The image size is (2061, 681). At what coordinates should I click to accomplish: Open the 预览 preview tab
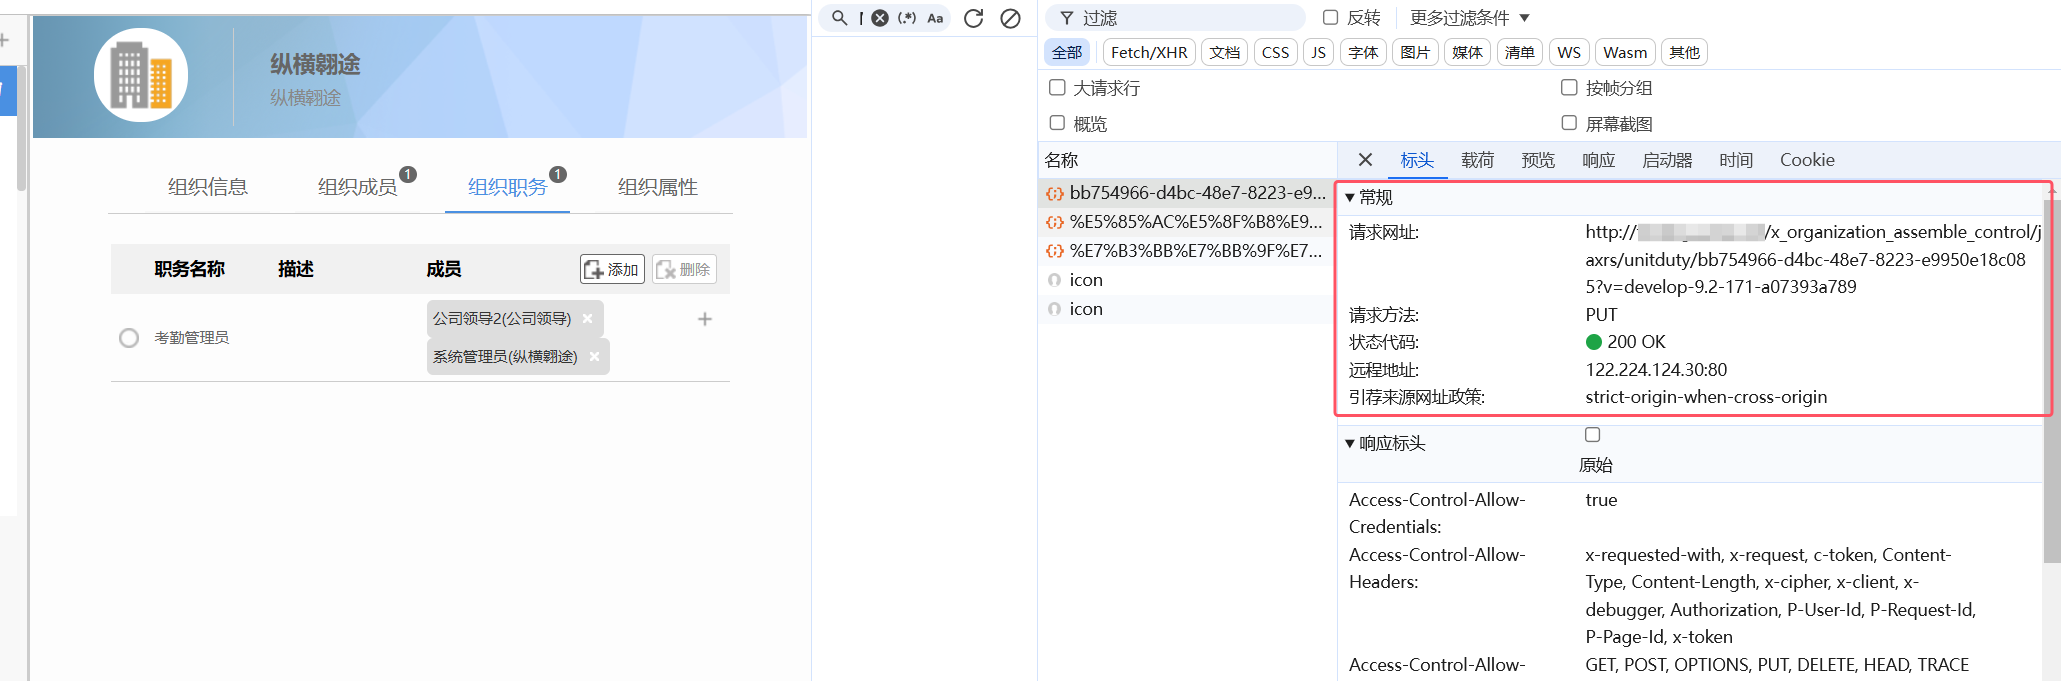pos(1538,160)
